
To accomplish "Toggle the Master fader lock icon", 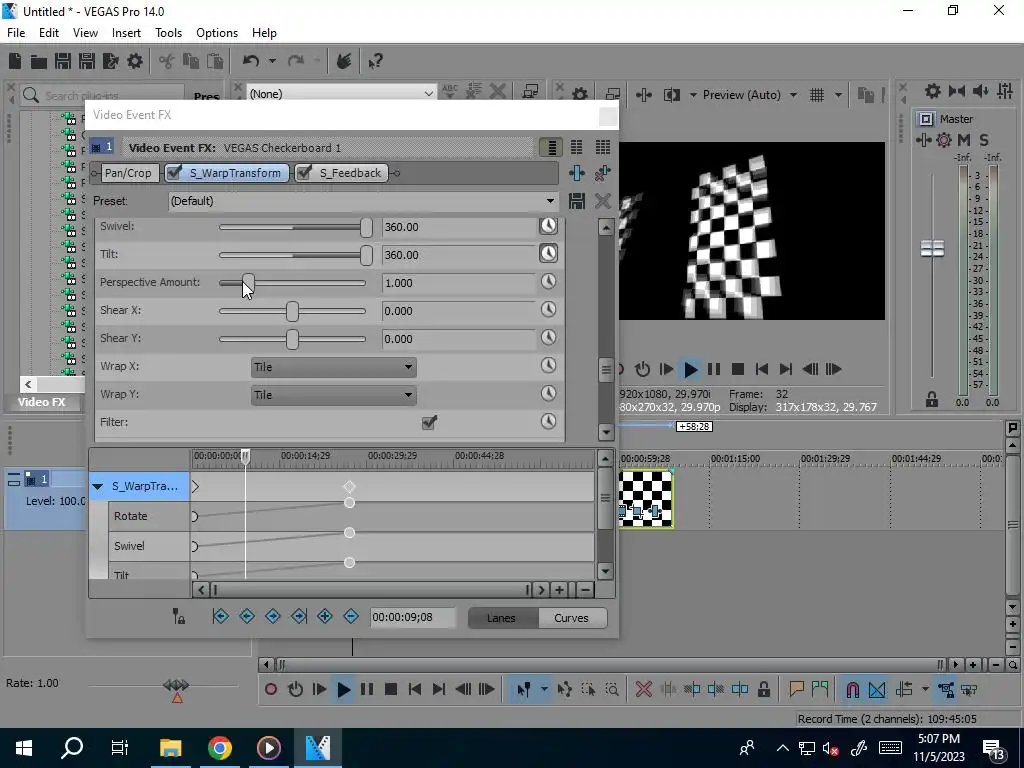I will [932, 400].
